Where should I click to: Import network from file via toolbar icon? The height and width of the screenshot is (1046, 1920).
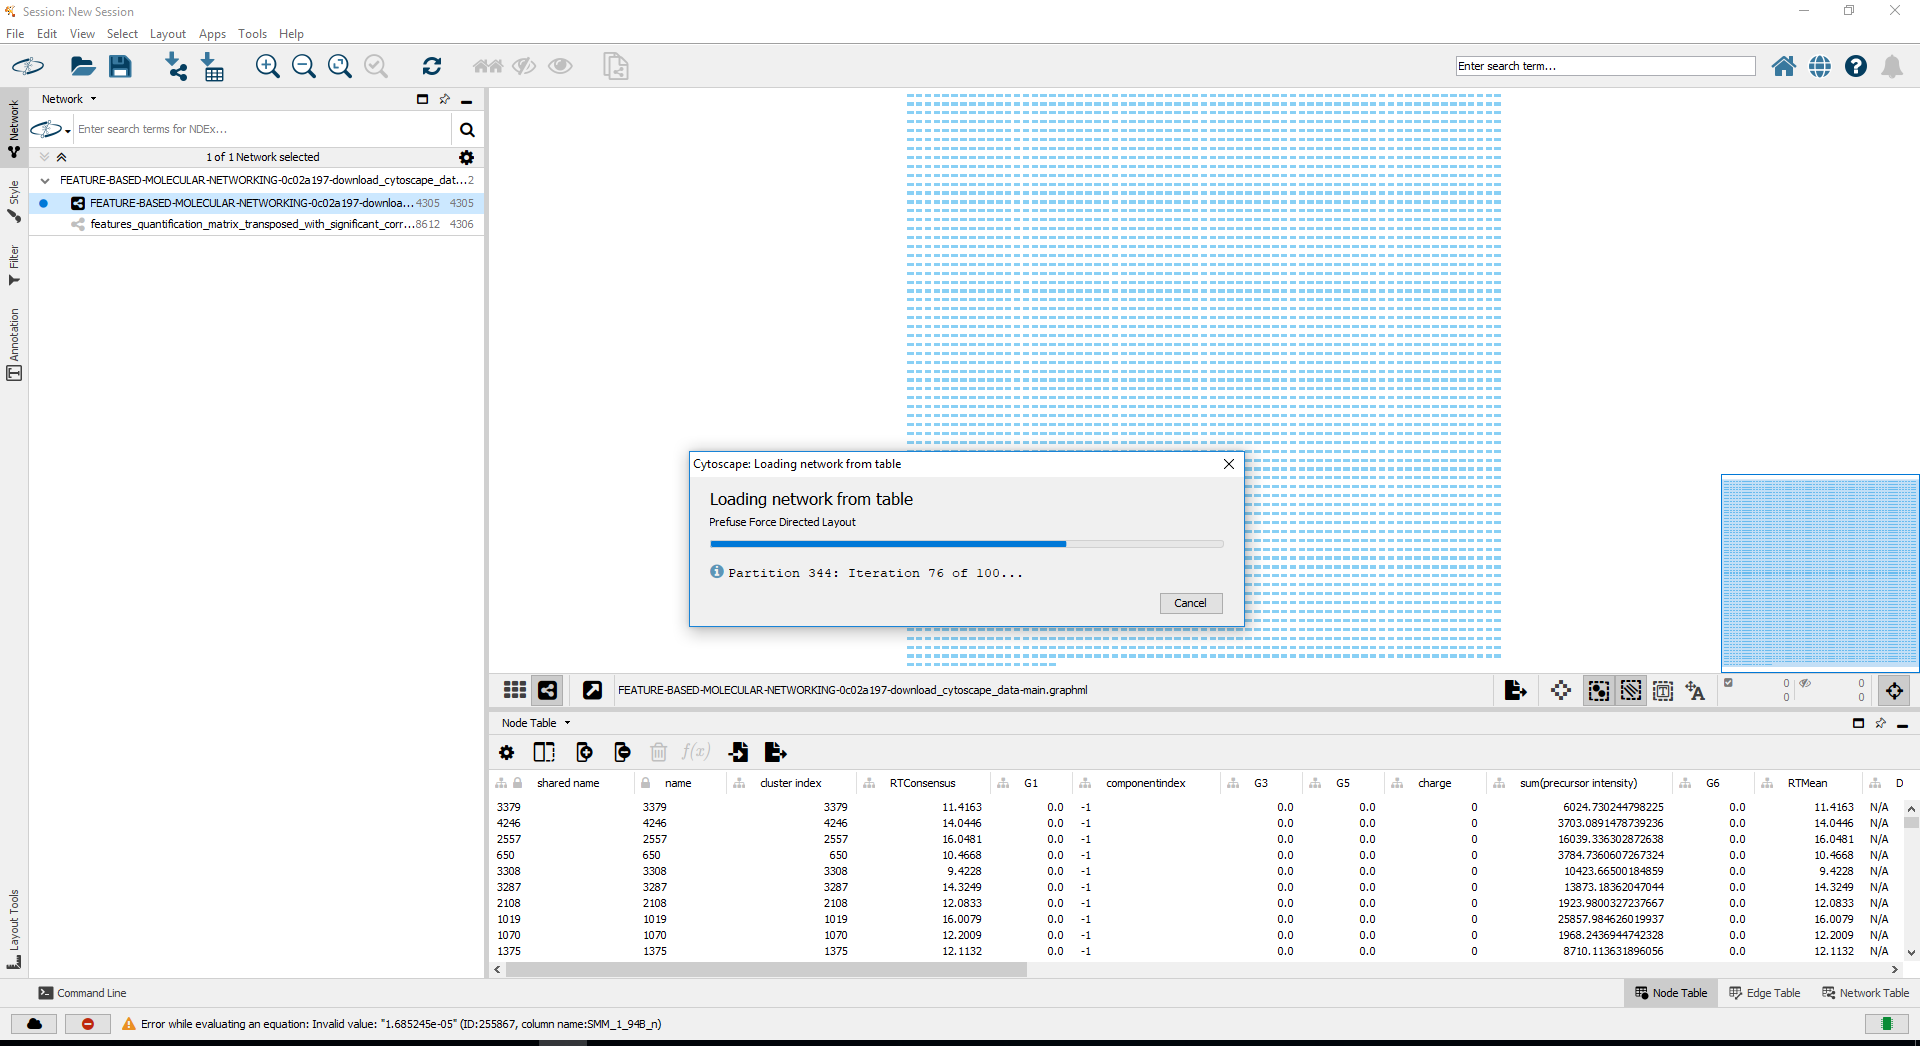point(176,66)
